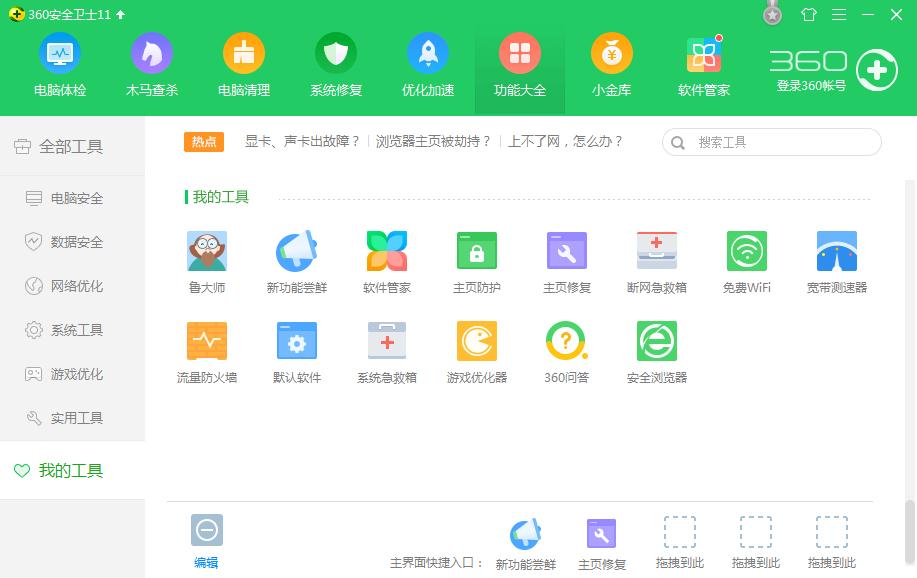Select 我的工具 in the sidebar
917x578 pixels.
73,470
